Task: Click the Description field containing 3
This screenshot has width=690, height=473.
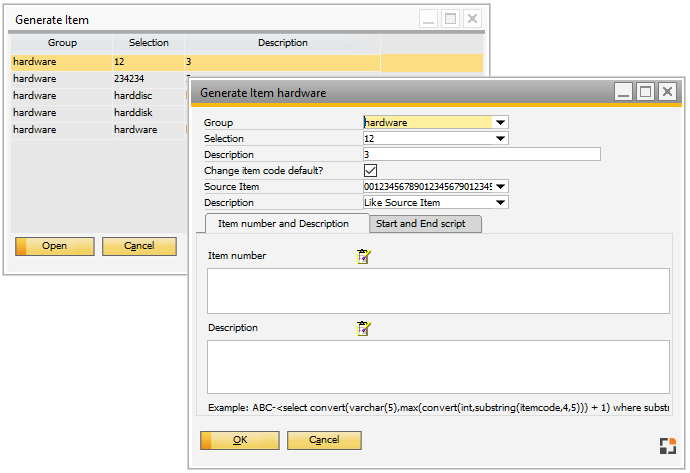Action: click(481, 155)
